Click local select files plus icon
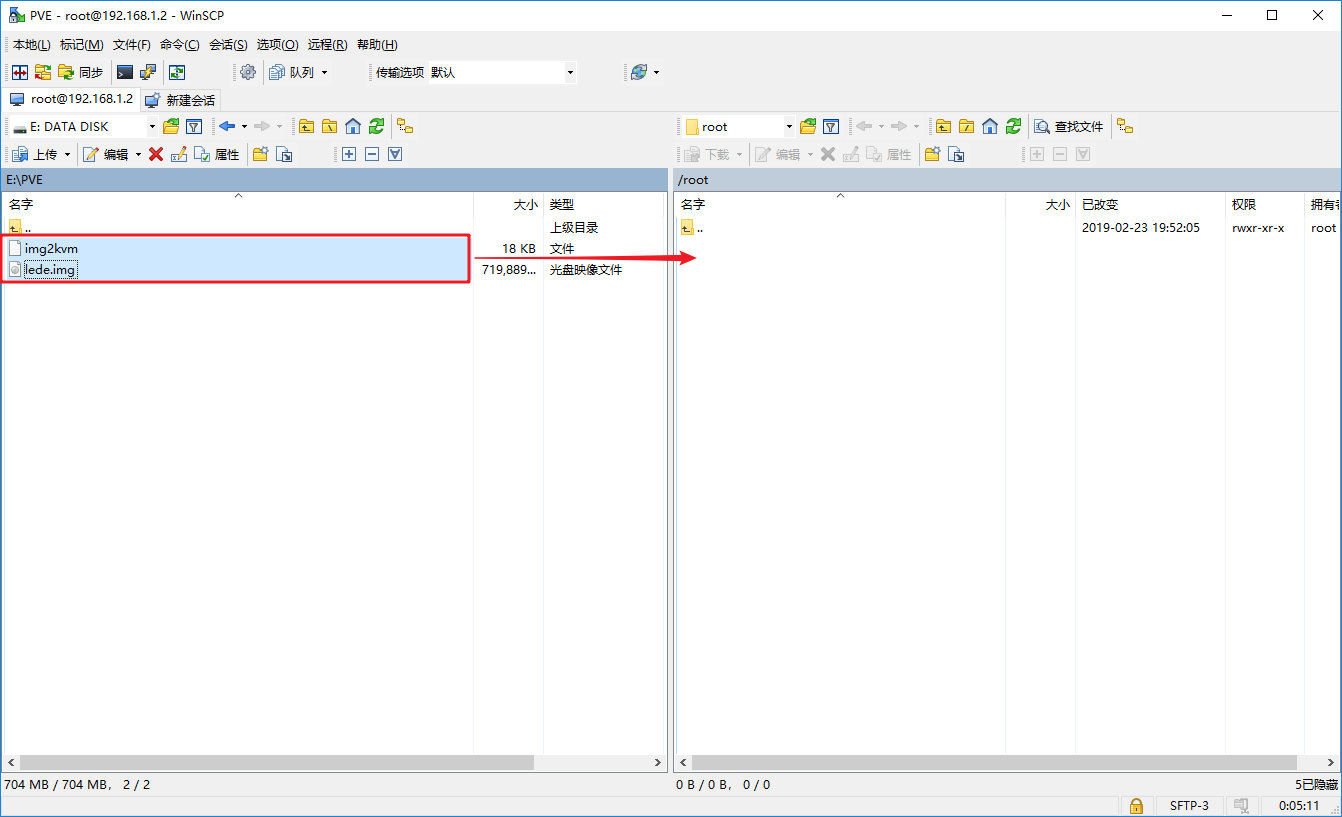Viewport: 1342px width, 817px height. [349, 154]
